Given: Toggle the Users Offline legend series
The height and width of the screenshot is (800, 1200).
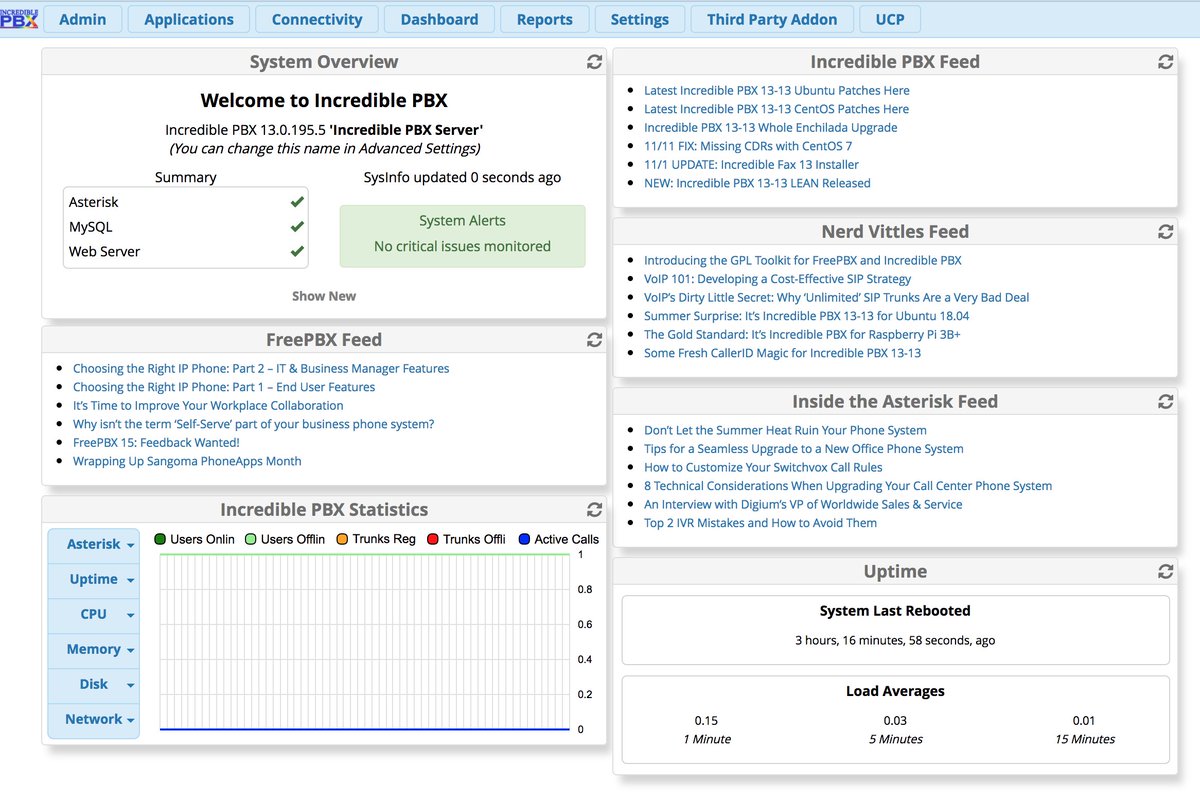Looking at the screenshot, I should coord(285,539).
